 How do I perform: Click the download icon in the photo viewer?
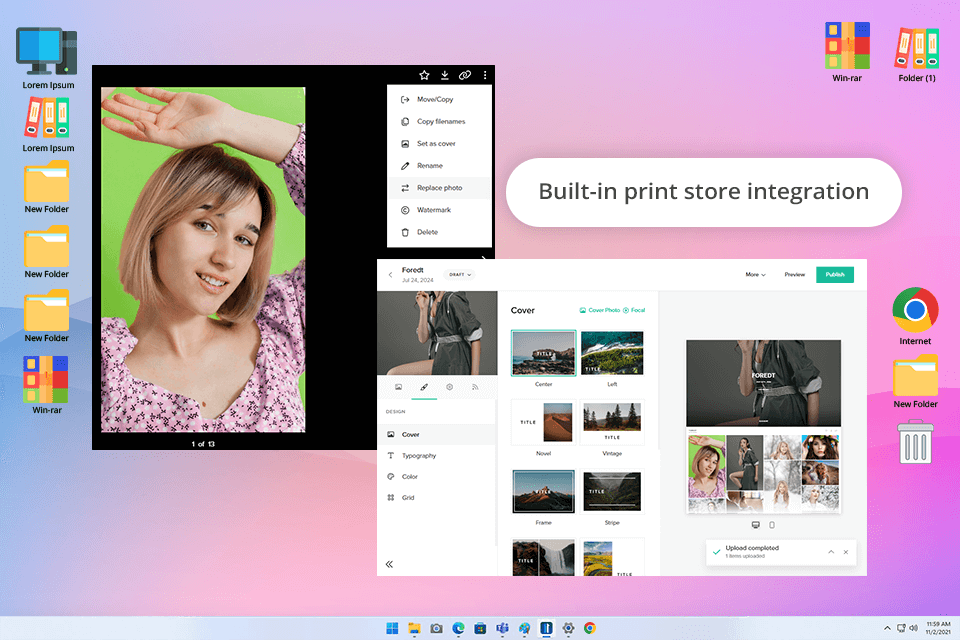click(x=444, y=75)
